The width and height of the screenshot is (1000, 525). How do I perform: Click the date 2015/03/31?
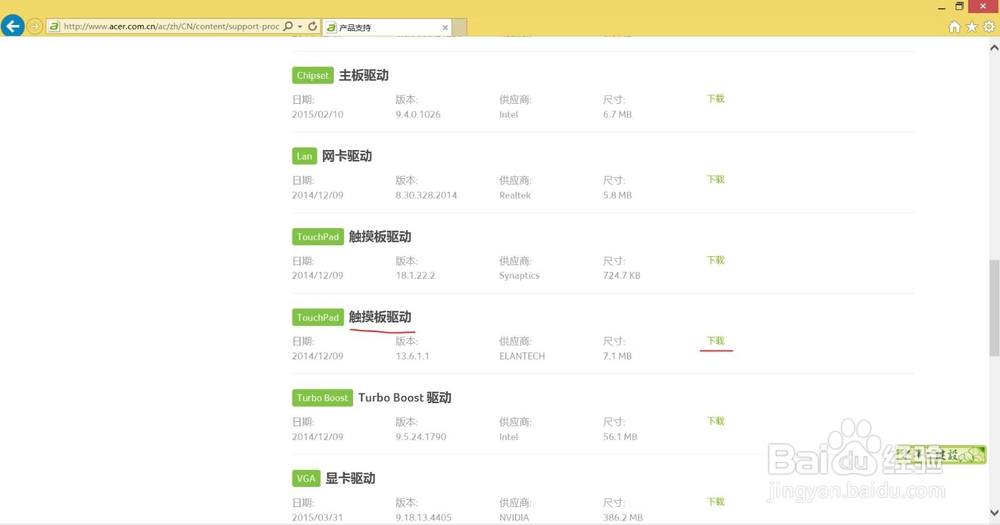(x=318, y=517)
